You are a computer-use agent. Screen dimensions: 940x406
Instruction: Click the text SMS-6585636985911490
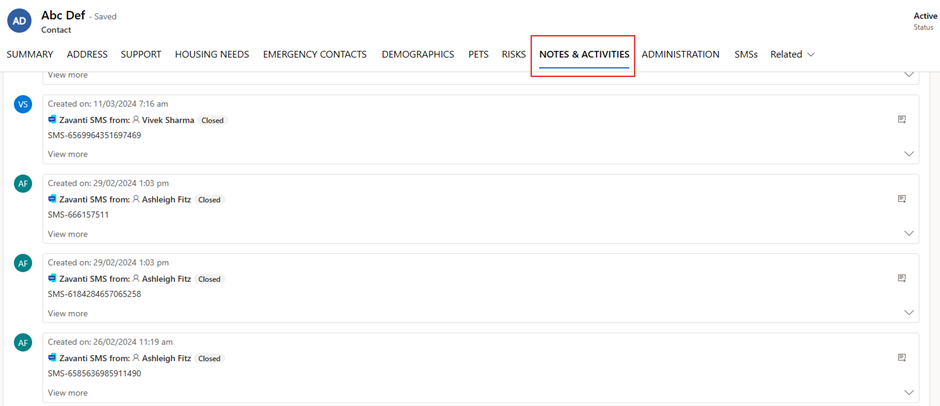pyautogui.click(x=95, y=374)
